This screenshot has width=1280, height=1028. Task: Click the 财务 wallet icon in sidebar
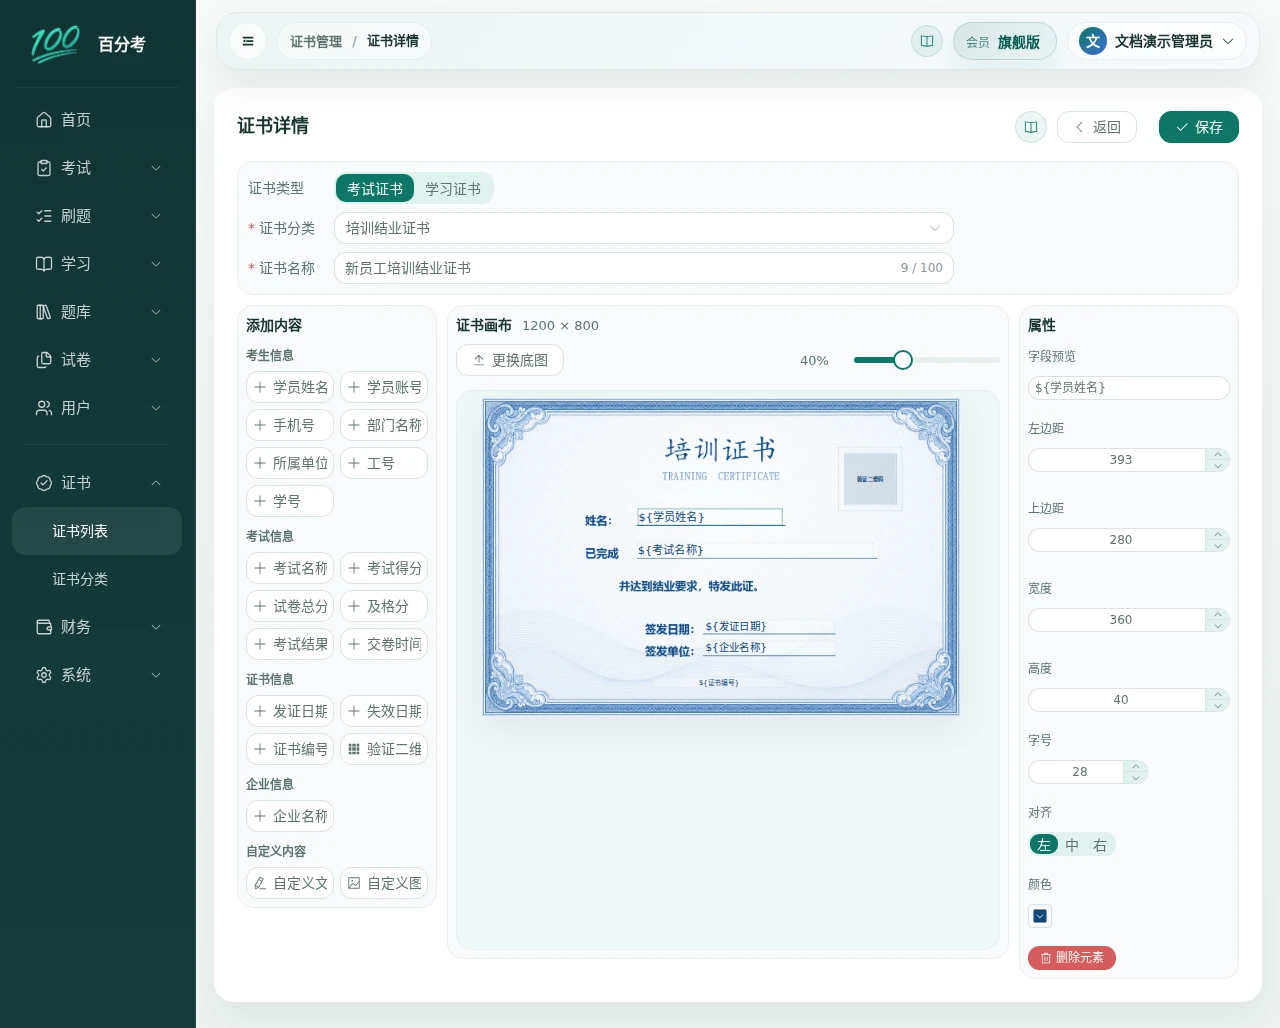coord(44,627)
